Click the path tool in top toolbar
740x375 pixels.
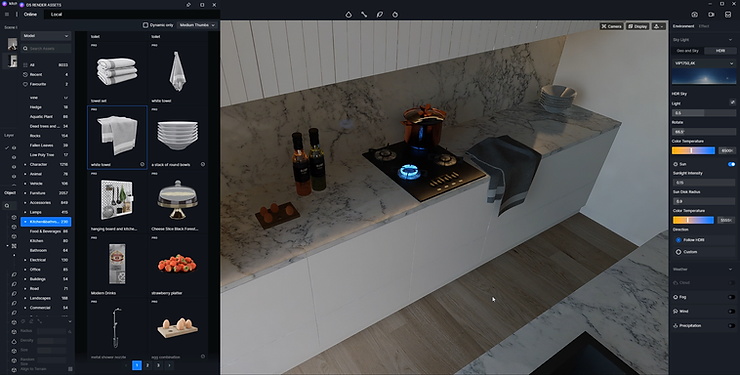point(364,15)
